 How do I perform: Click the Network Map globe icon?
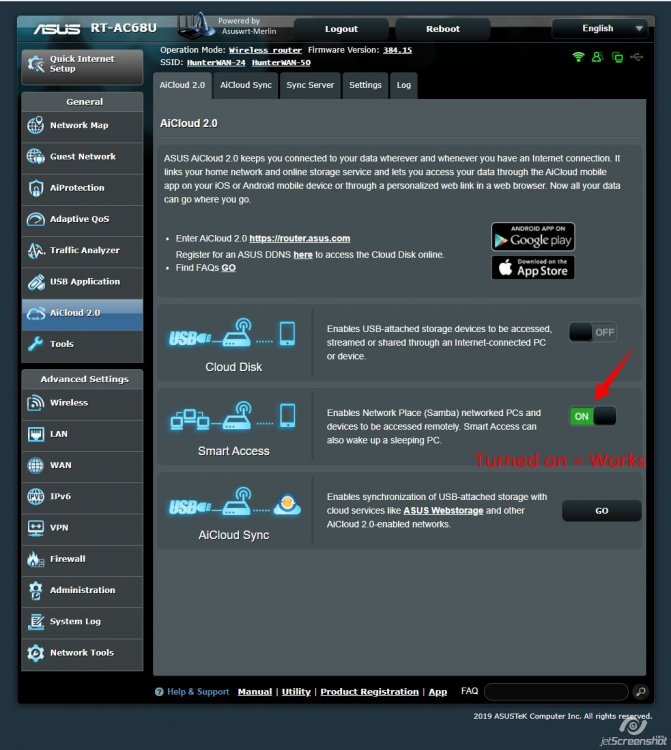[x=36, y=125]
